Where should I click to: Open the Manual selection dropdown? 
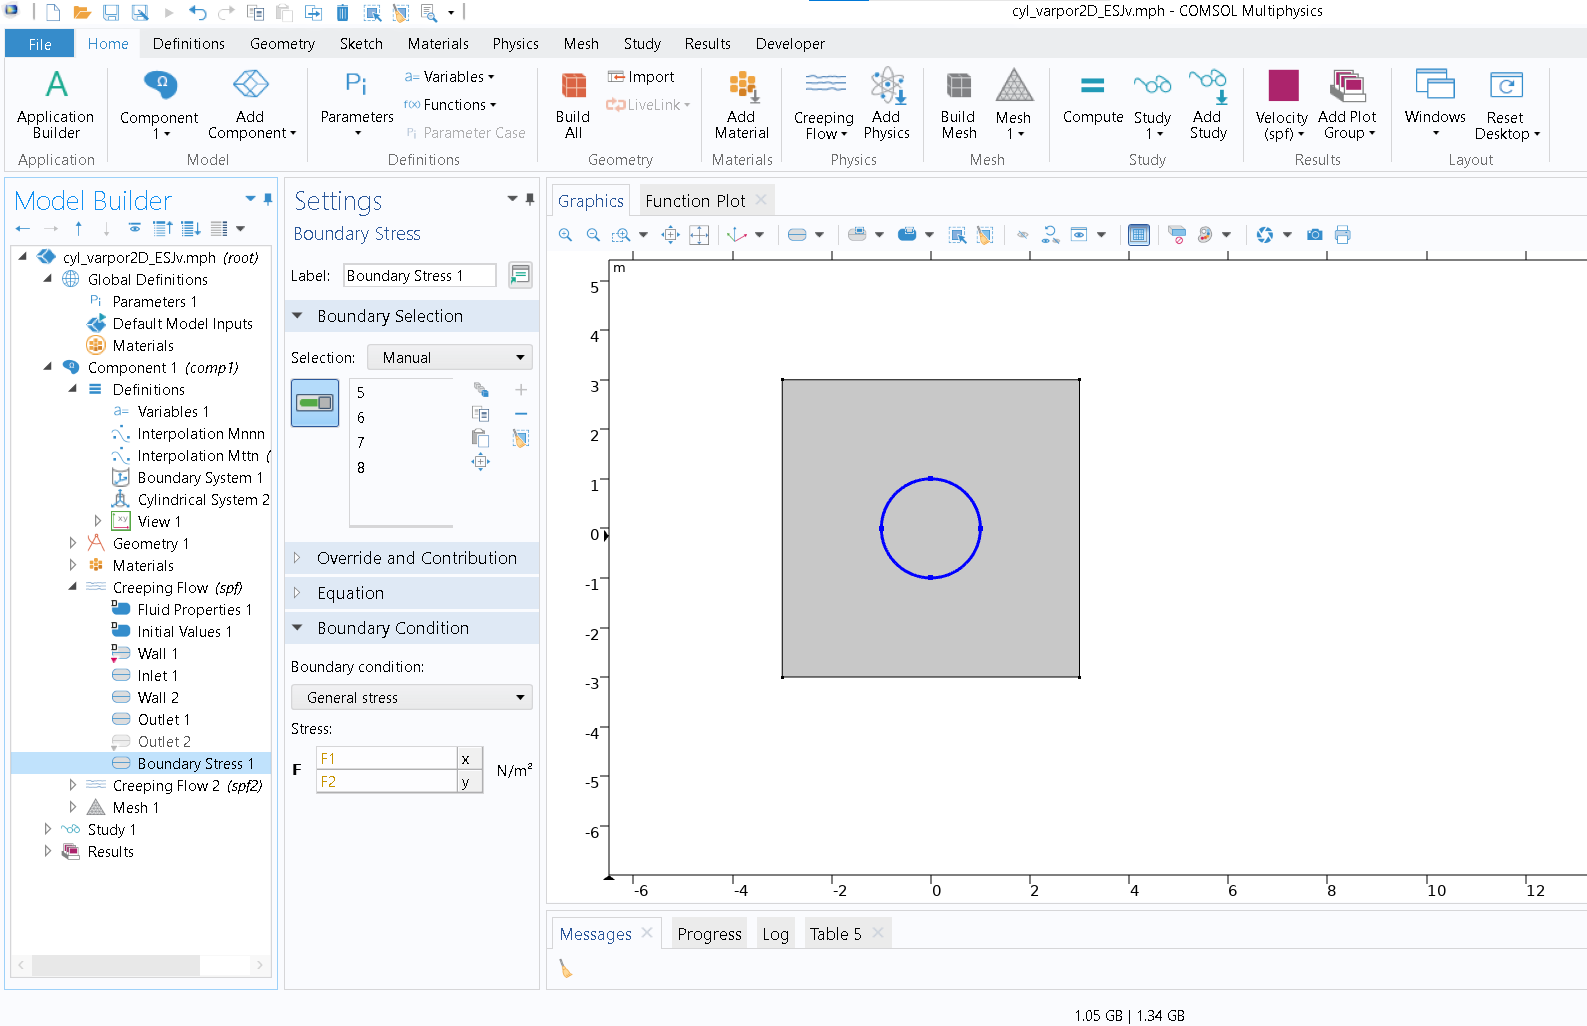[x=449, y=358]
